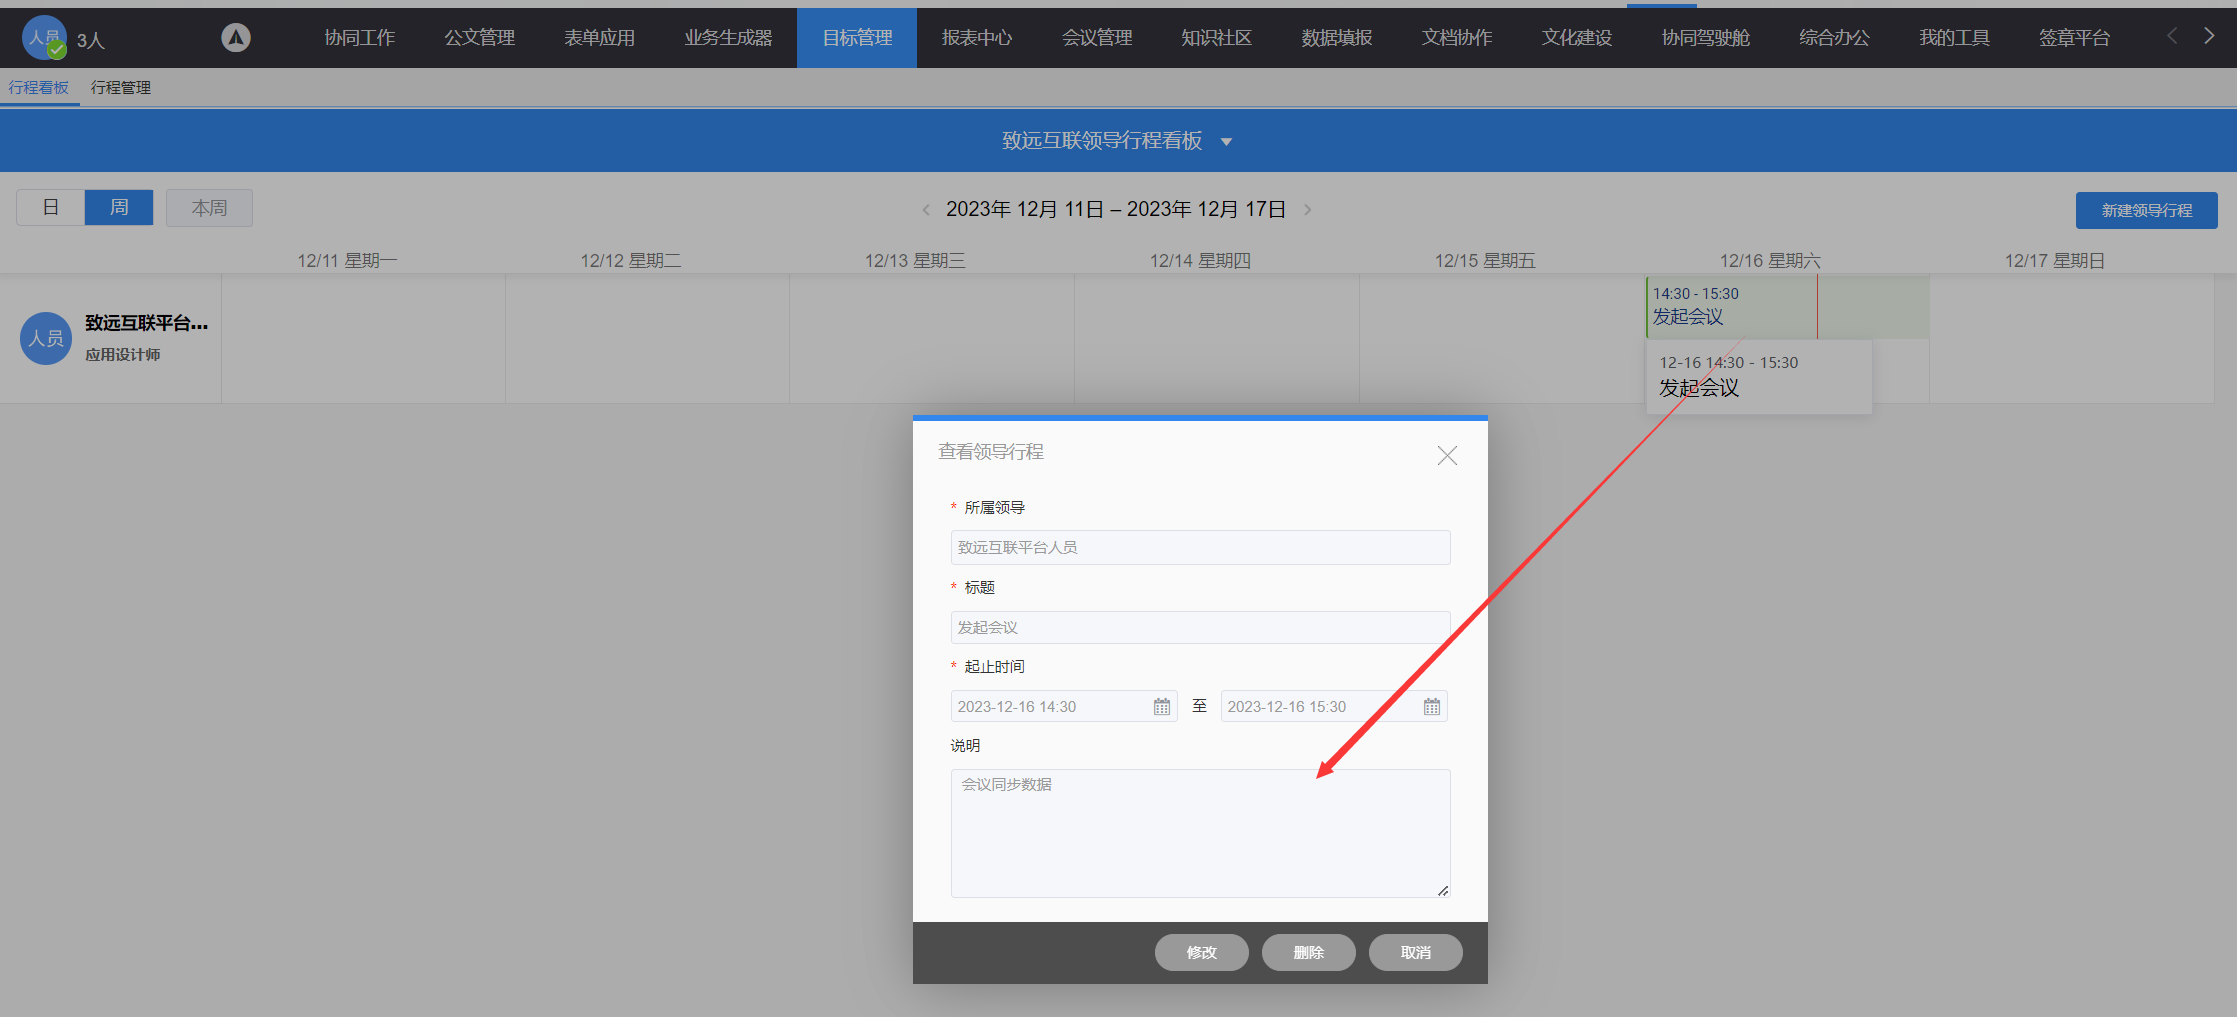This screenshot has width=2237, height=1017.
Task: Open the 综合办公 menu
Action: 1834,38
